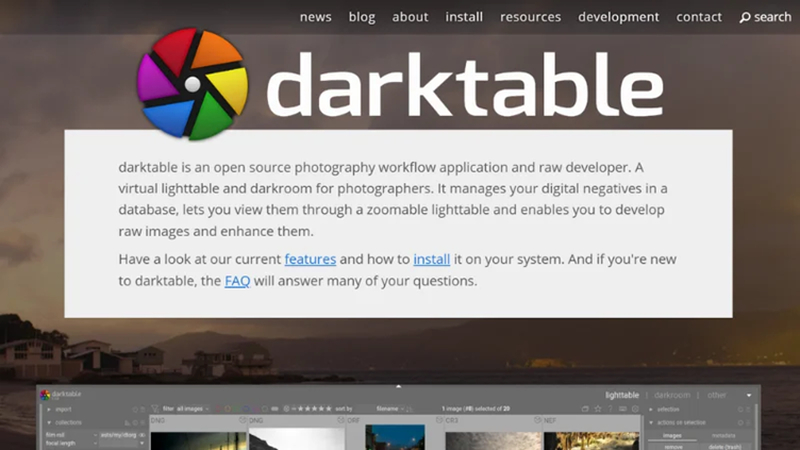Open the blog page from navigation

click(x=362, y=17)
